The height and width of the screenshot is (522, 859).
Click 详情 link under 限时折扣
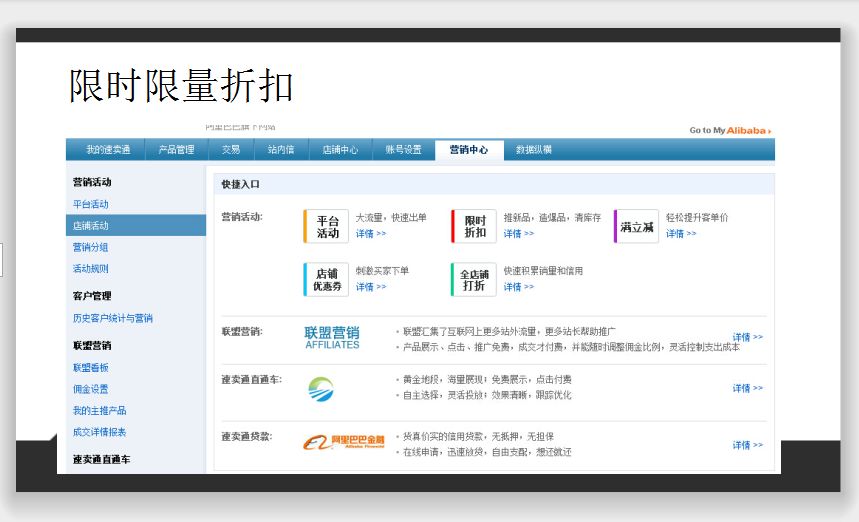point(518,234)
